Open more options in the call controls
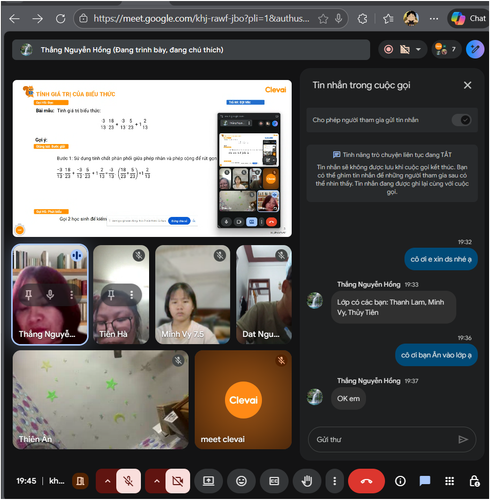The width and height of the screenshot is (490, 500). click(335, 481)
